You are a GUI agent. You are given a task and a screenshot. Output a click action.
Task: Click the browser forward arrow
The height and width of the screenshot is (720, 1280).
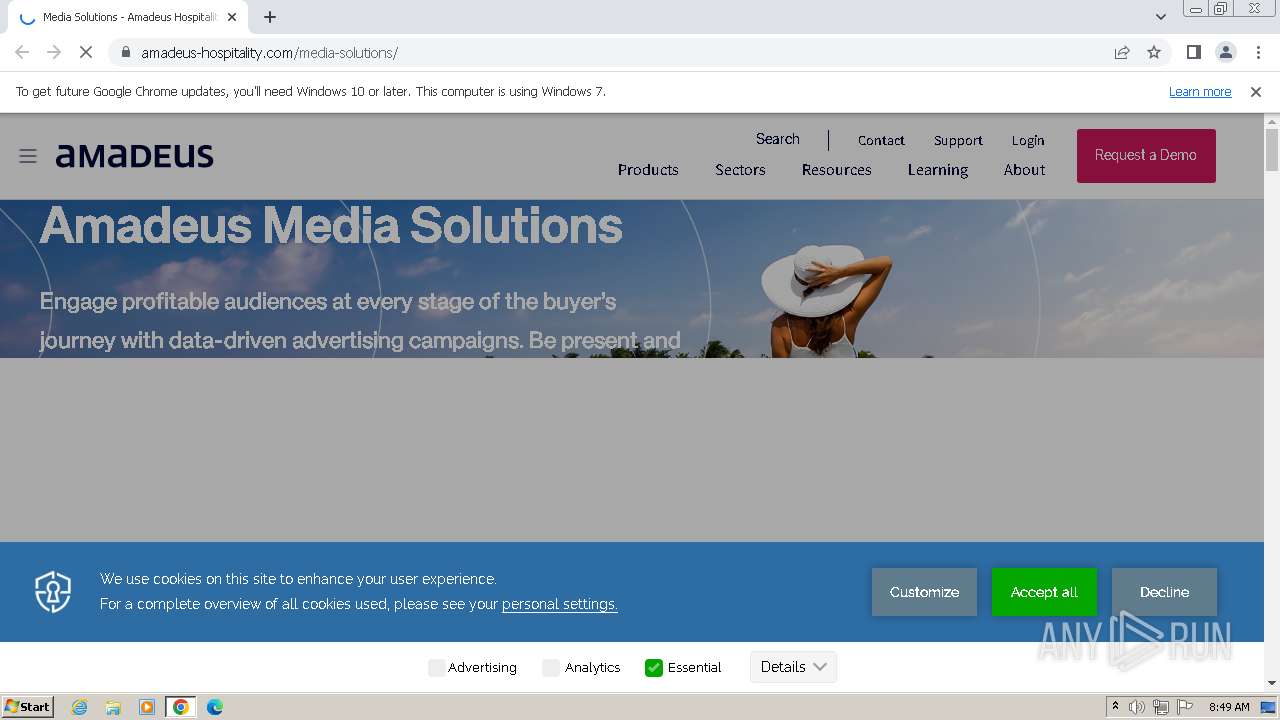coord(54,53)
